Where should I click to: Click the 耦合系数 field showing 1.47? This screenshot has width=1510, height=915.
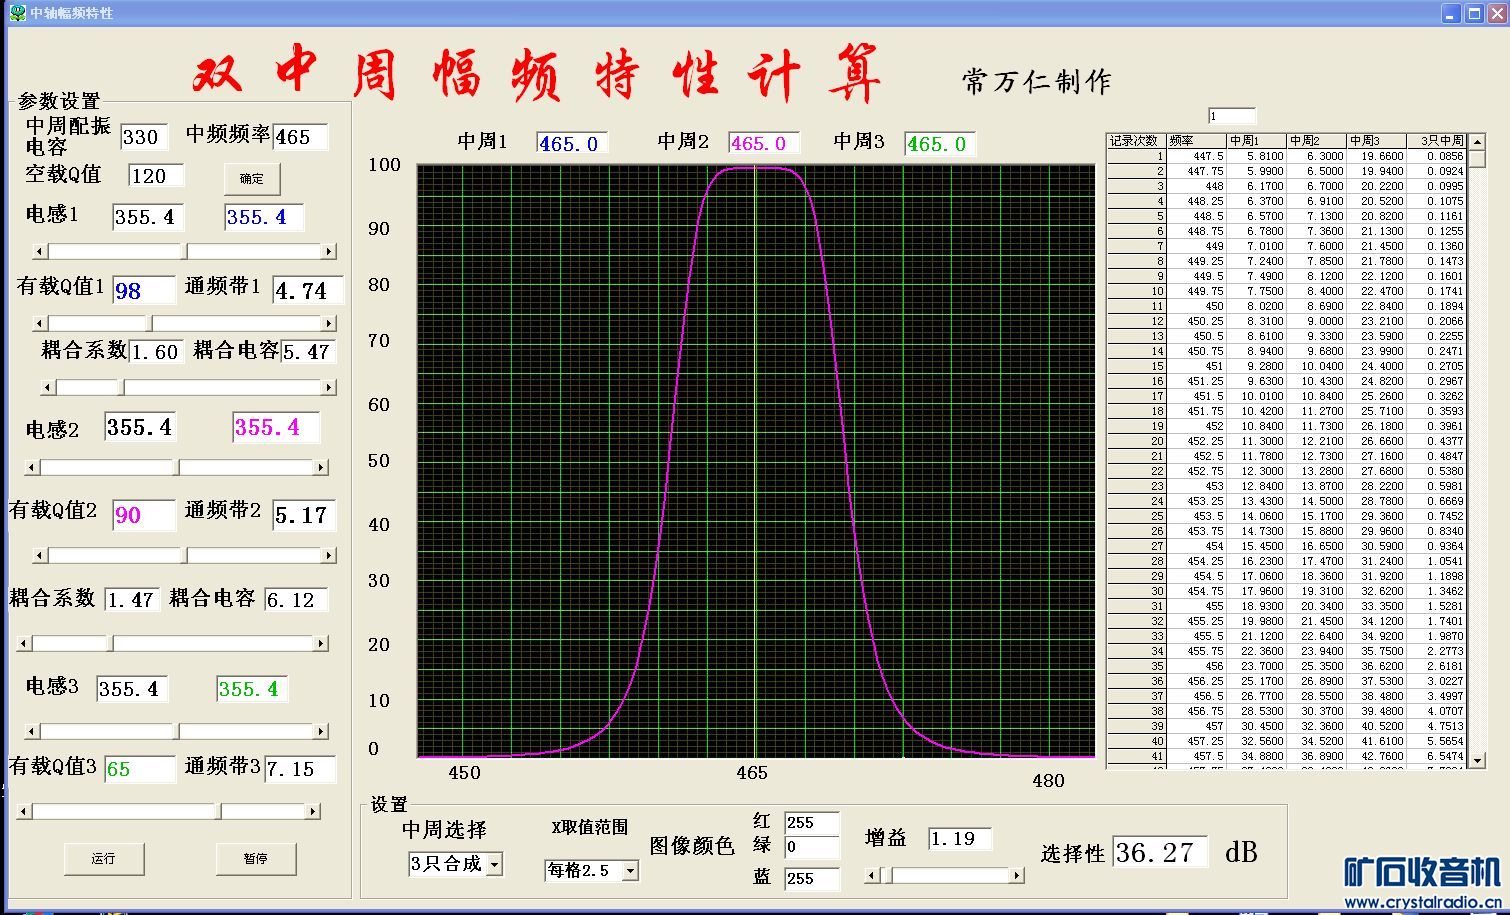pos(132,600)
